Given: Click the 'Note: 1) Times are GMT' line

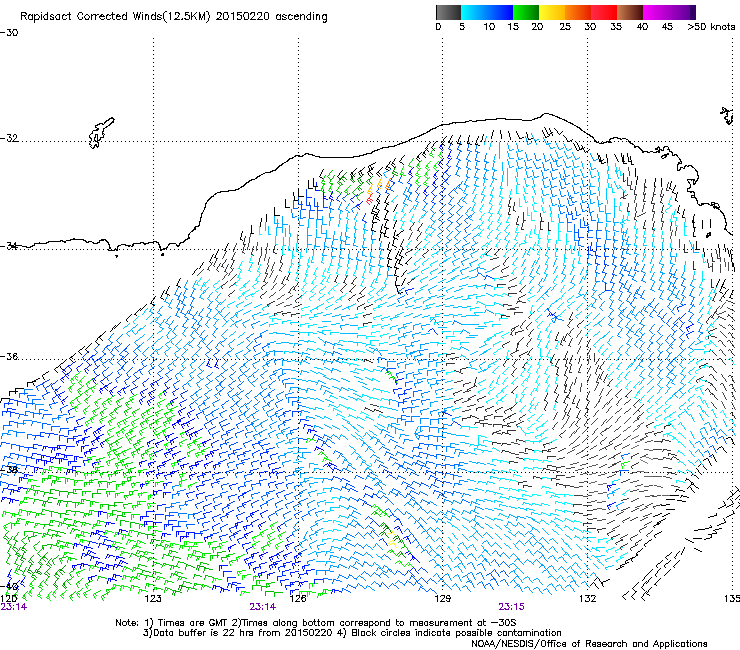Looking at the screenshot, I should pyautogui.click(x=316, y=623).
